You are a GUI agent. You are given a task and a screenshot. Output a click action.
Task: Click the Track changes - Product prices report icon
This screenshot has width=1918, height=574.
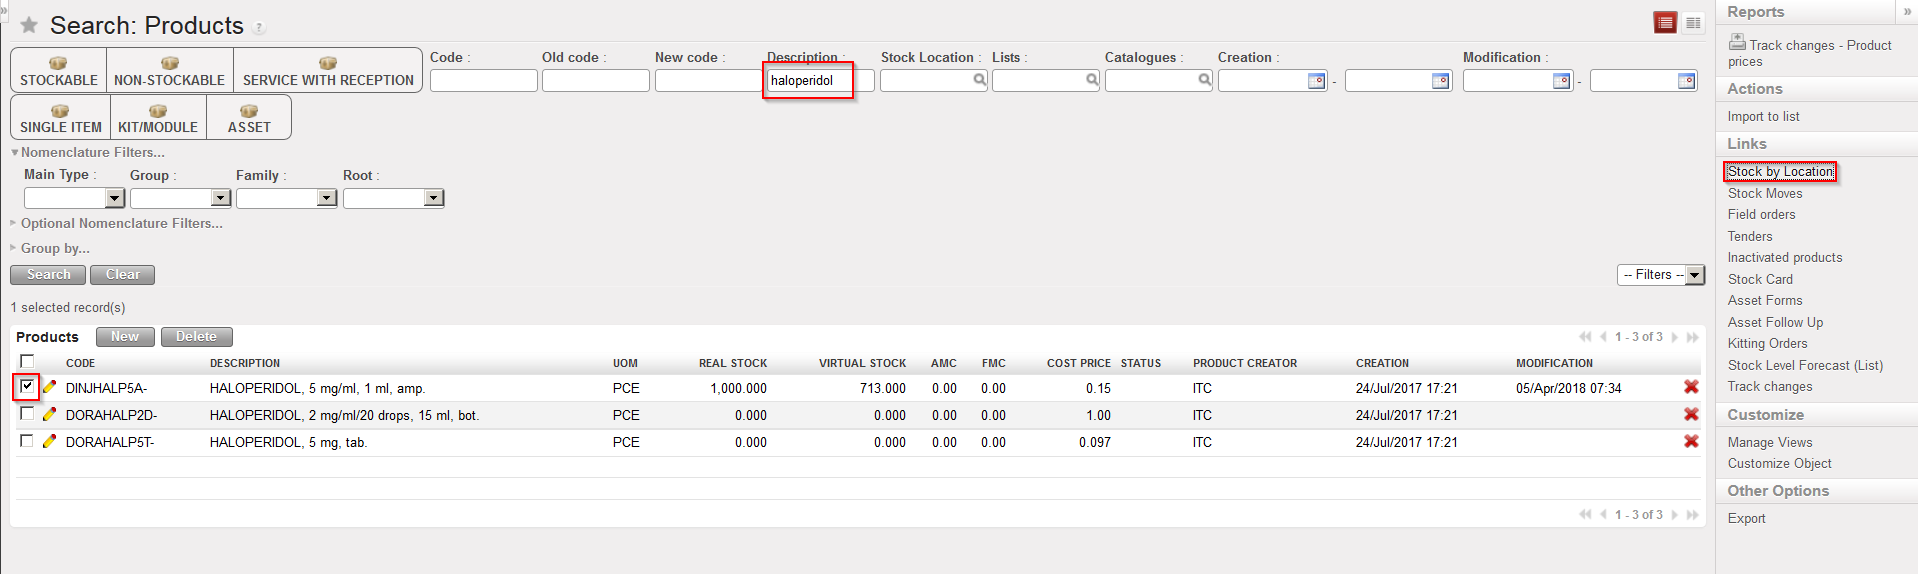(1738, 42)
